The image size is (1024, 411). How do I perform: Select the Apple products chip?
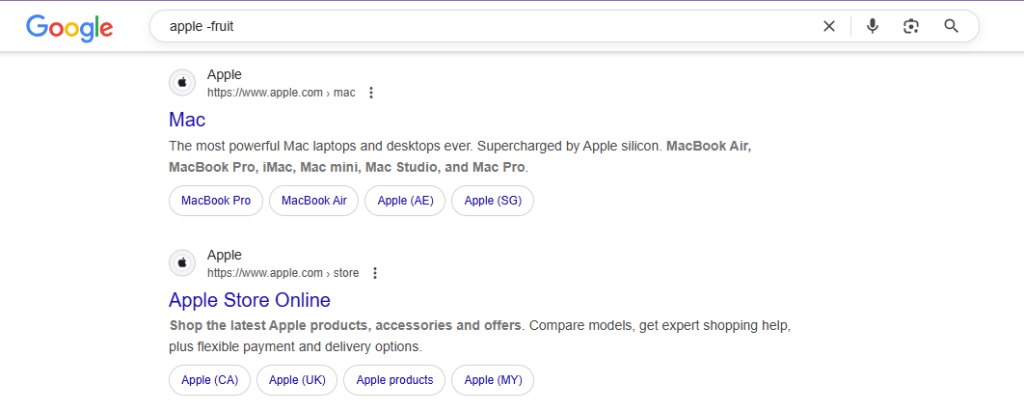(x=394, y=380)
